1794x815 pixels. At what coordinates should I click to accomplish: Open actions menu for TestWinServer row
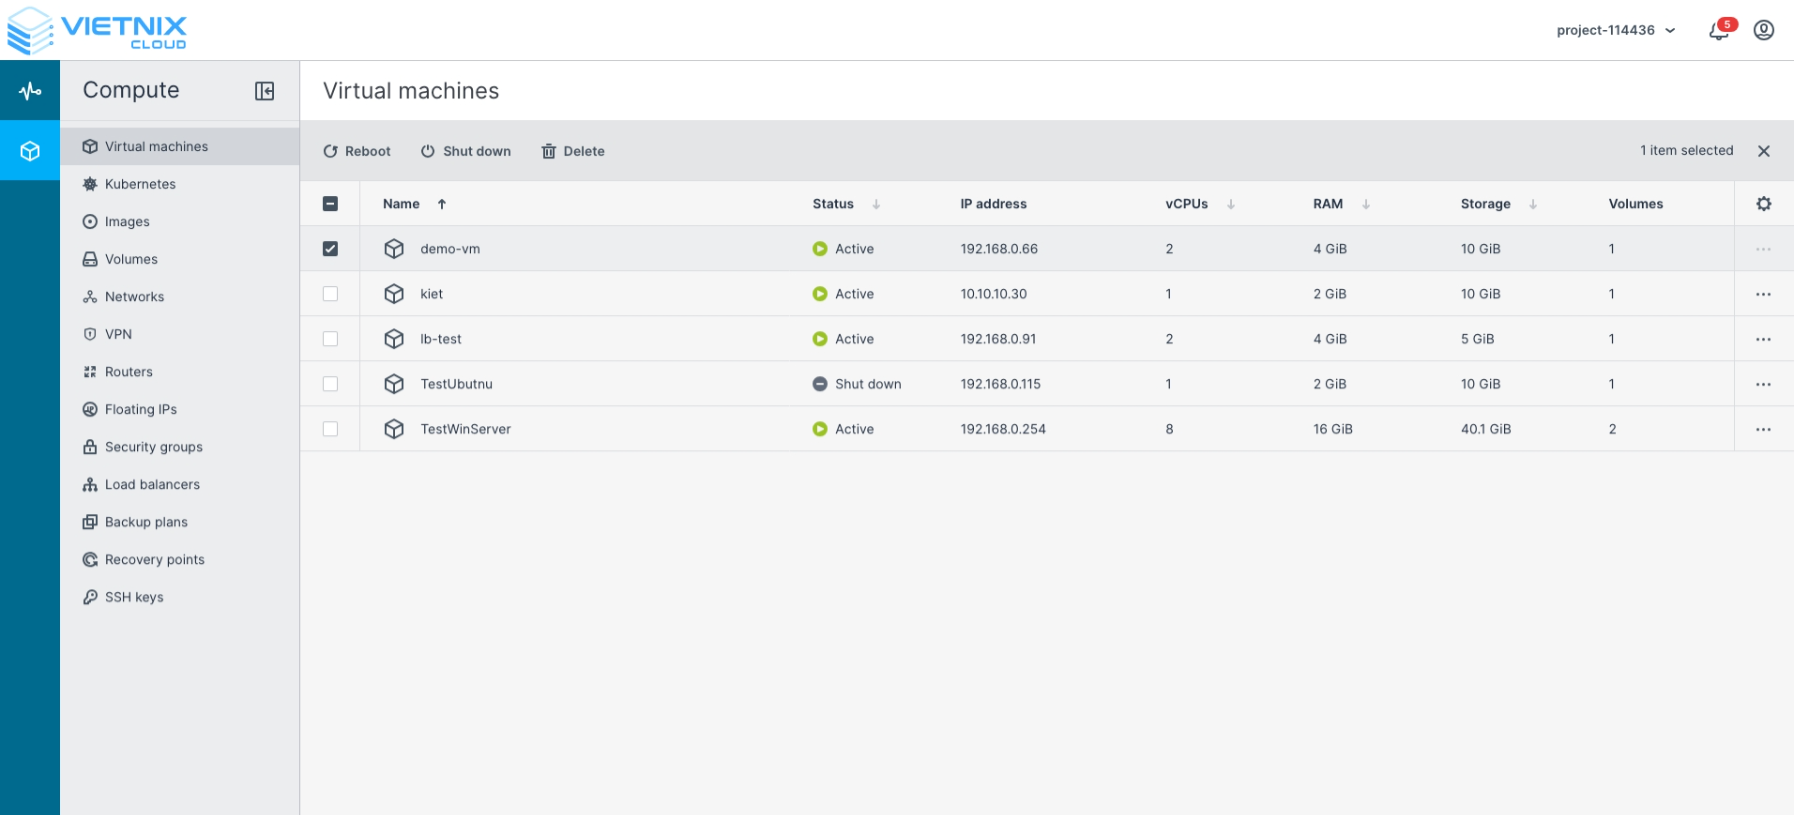1763,429
